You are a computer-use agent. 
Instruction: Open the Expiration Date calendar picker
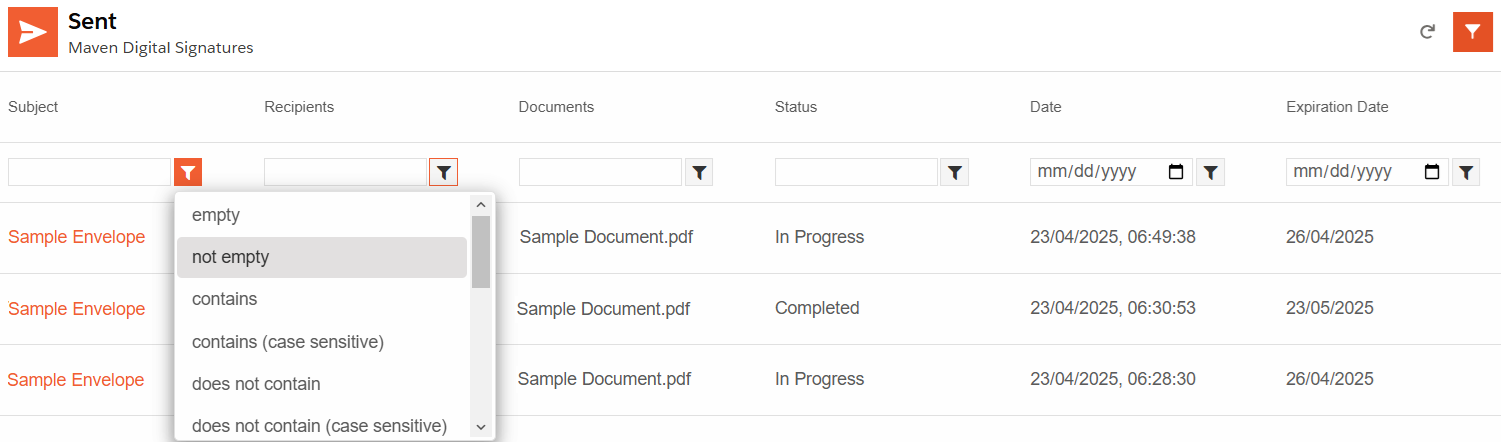point(1432,172)
